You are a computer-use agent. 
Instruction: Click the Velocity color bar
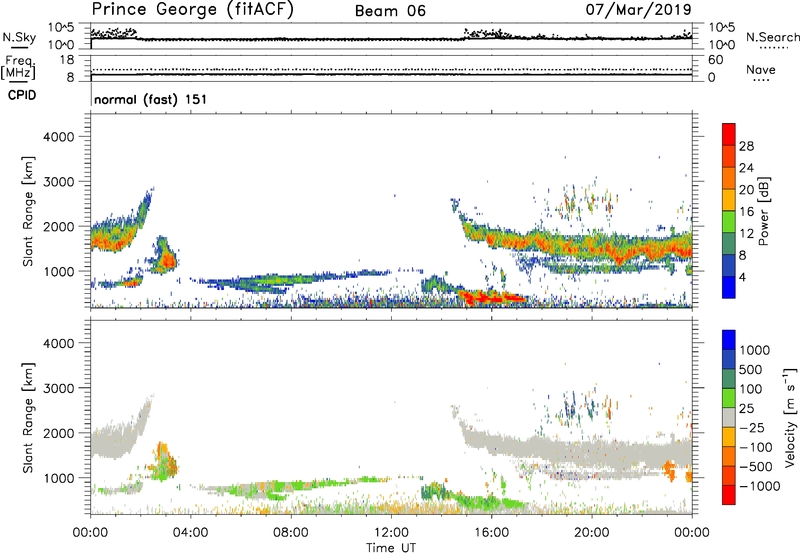pyautogui.click(x=729, y=417)
